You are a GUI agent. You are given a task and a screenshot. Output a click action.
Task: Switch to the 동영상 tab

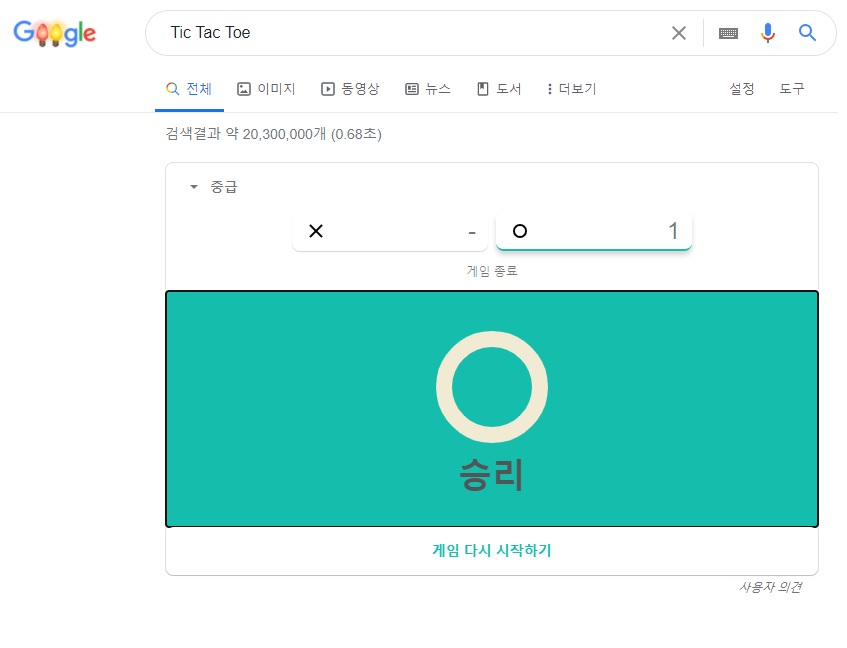351,89
